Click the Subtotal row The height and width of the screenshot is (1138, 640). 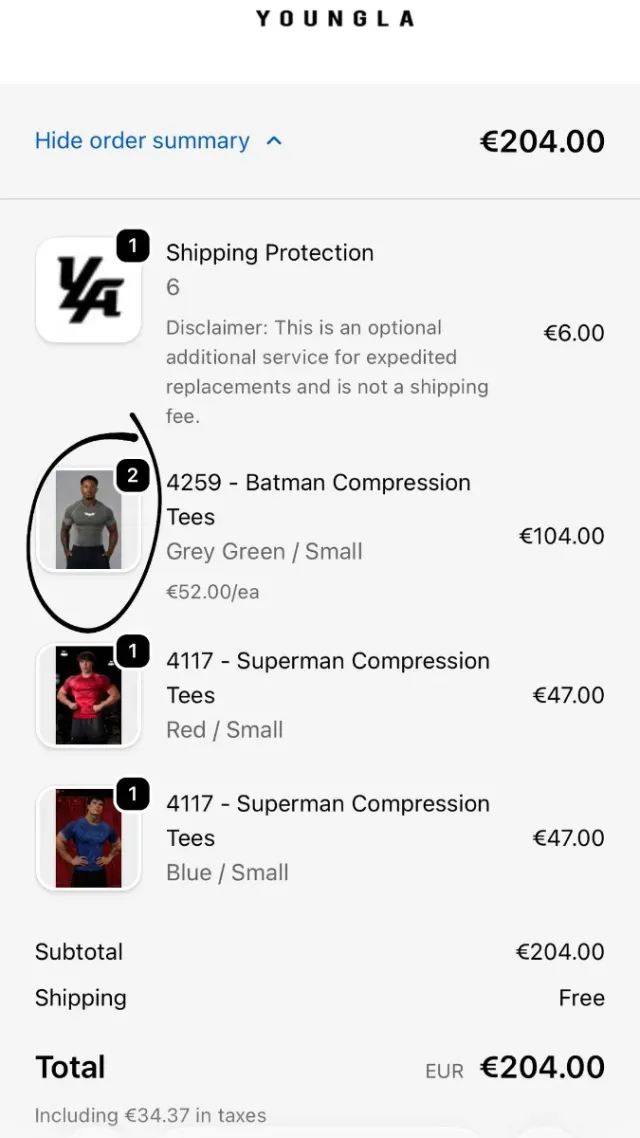coord(79,951)
